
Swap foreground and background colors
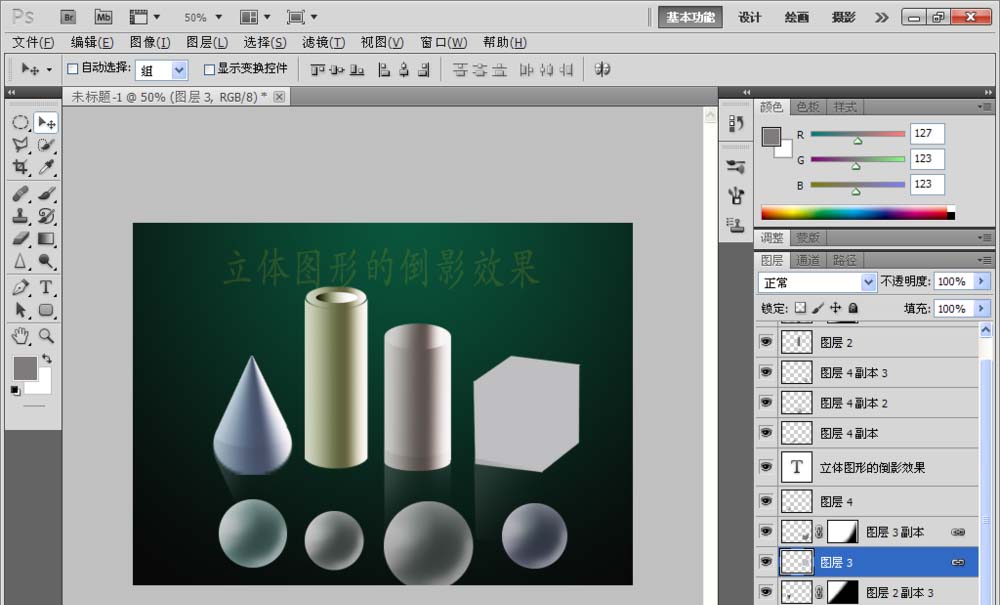[47, 358]
